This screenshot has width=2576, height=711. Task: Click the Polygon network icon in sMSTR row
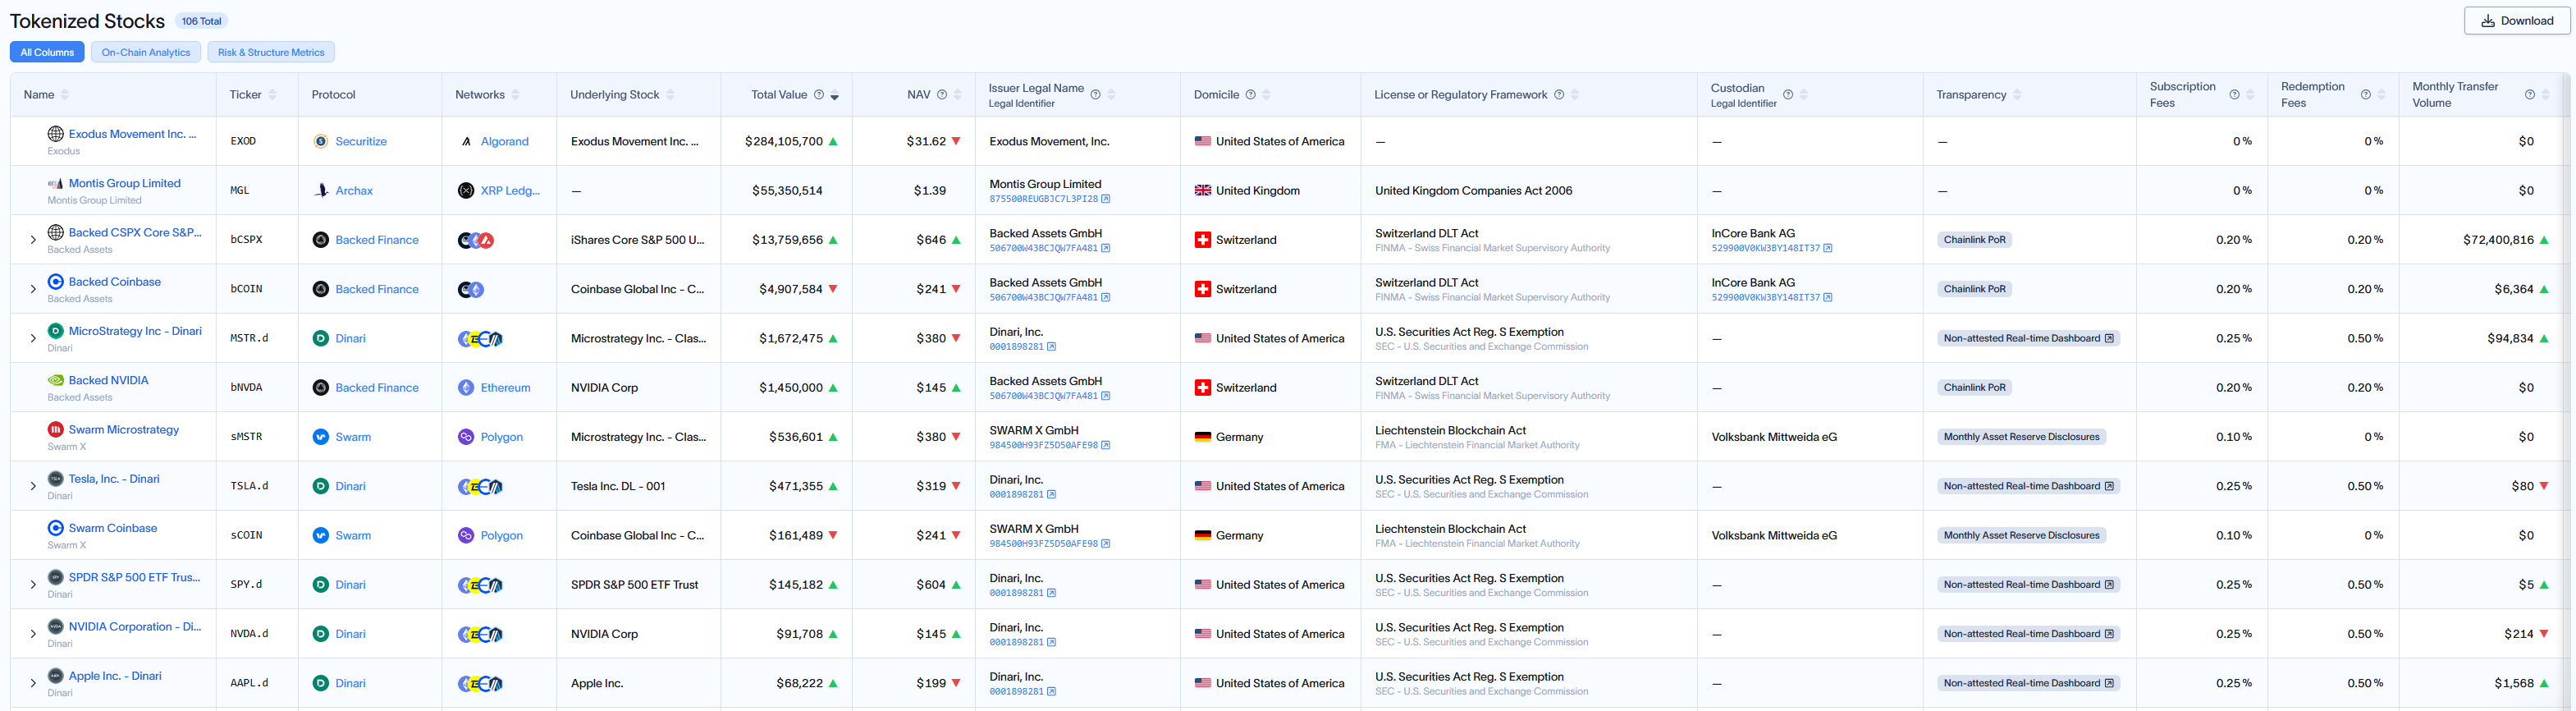pyautogui.click(x=466, y=437)
